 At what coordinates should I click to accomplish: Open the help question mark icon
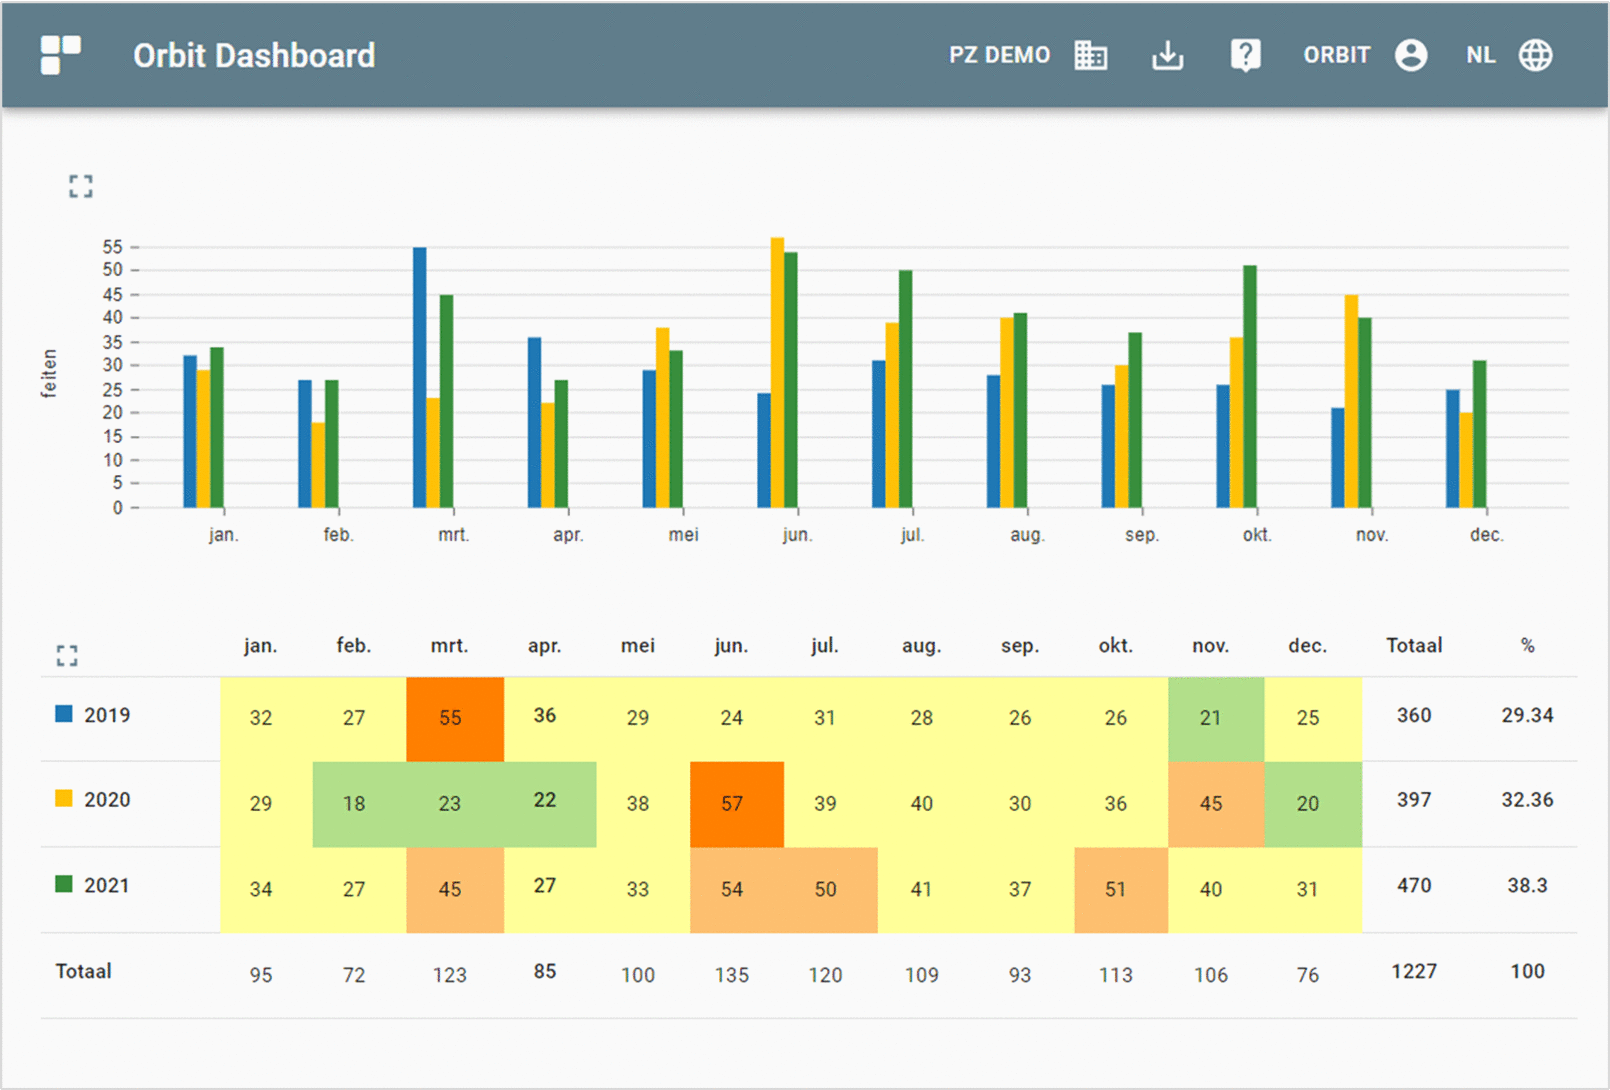click(1244, 55)
